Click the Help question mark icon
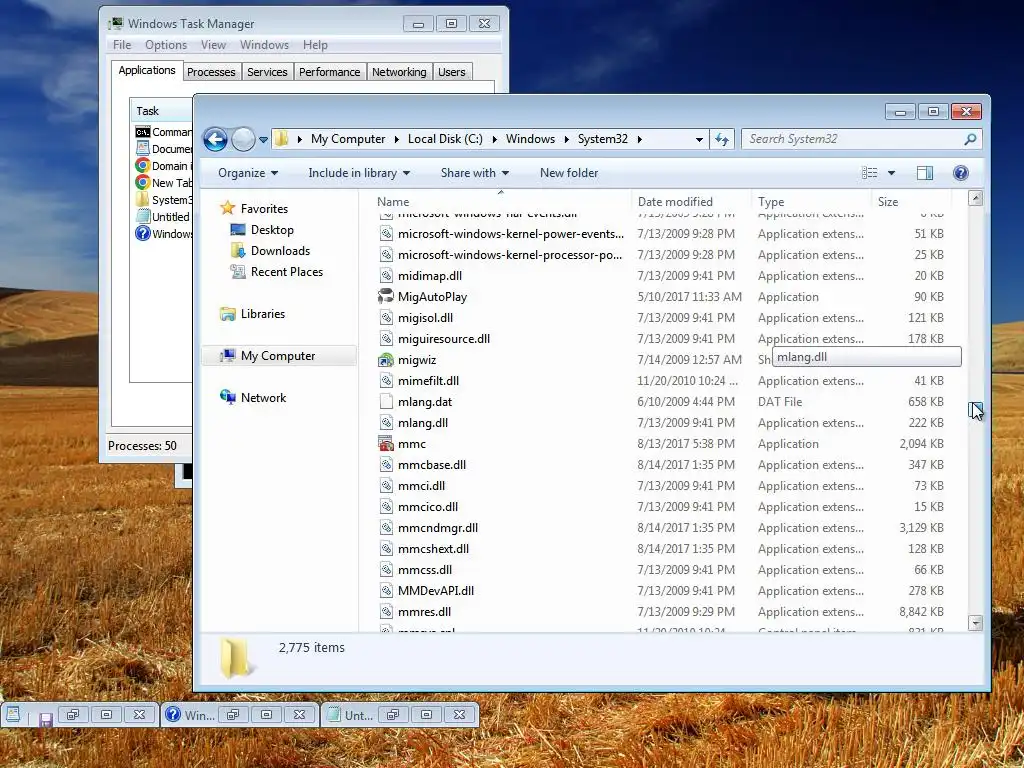This screenshot has width=1024, height=768. pyautogui.click(x=960, y=173)
